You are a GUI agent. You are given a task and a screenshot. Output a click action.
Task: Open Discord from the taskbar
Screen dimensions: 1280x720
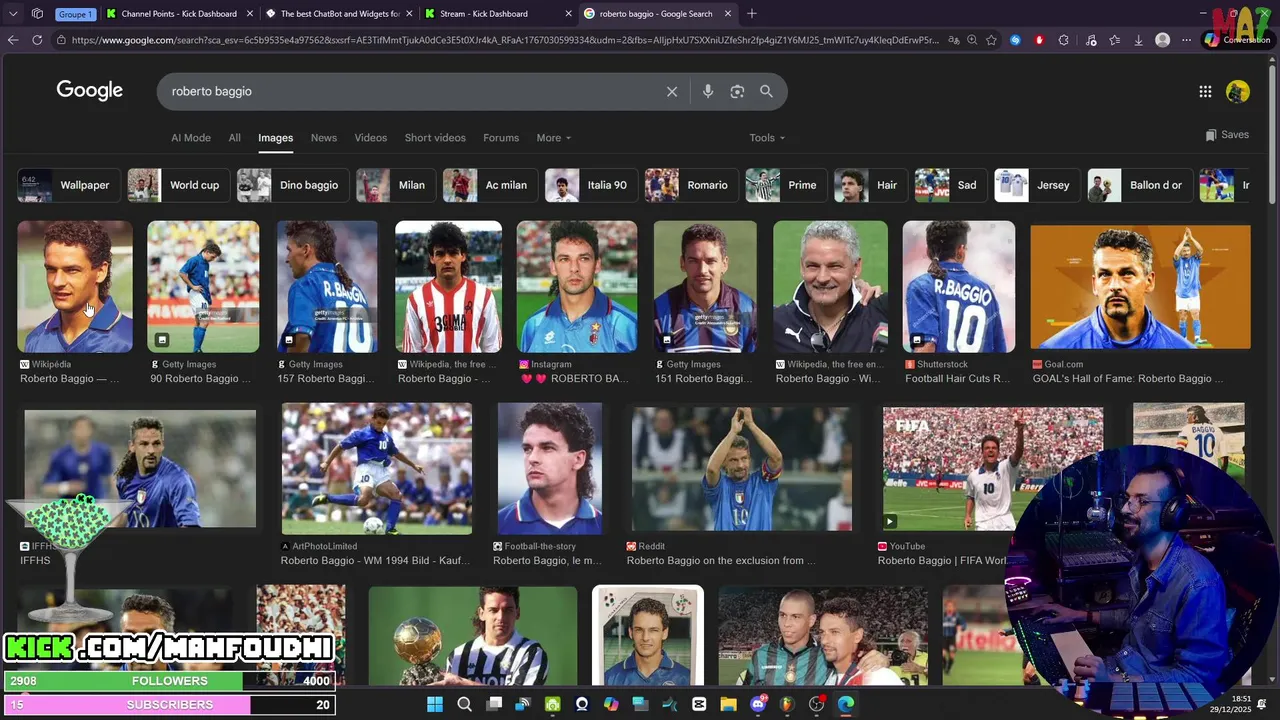758,704
